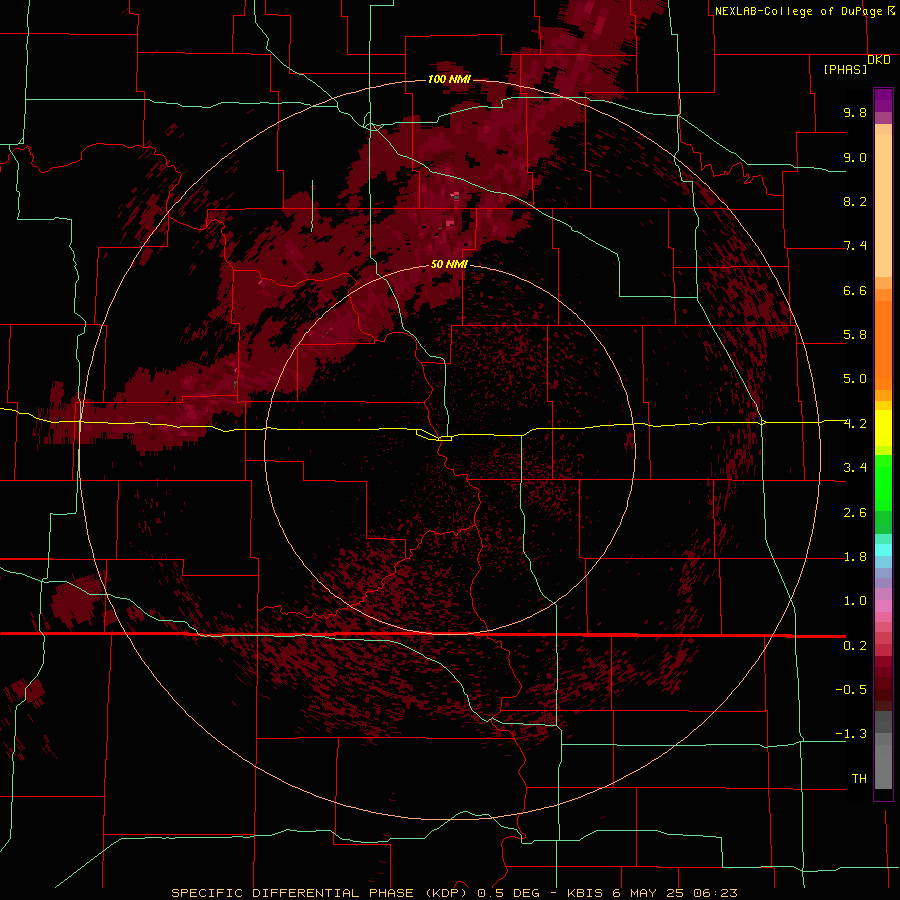This screenshot has width=900, height=900.
Task: Select the 5.8 value on the legend
Action: (x=855, y=335)
